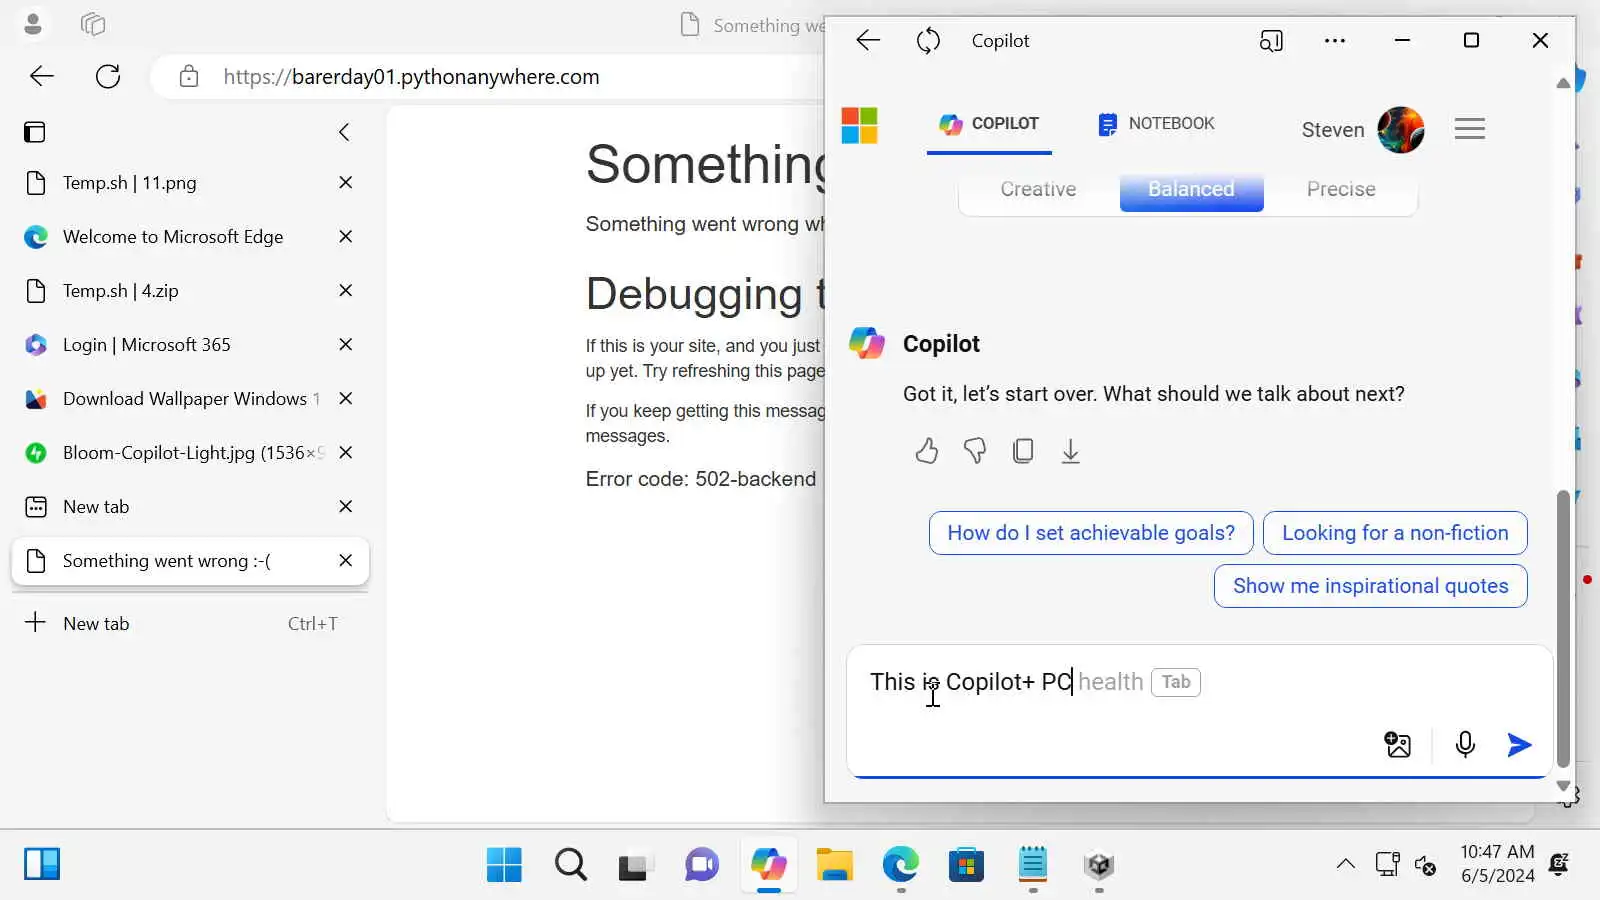The image size is (1600, 900).
Task: Dislike the Copilot response
Action: [x=975, y=451]
